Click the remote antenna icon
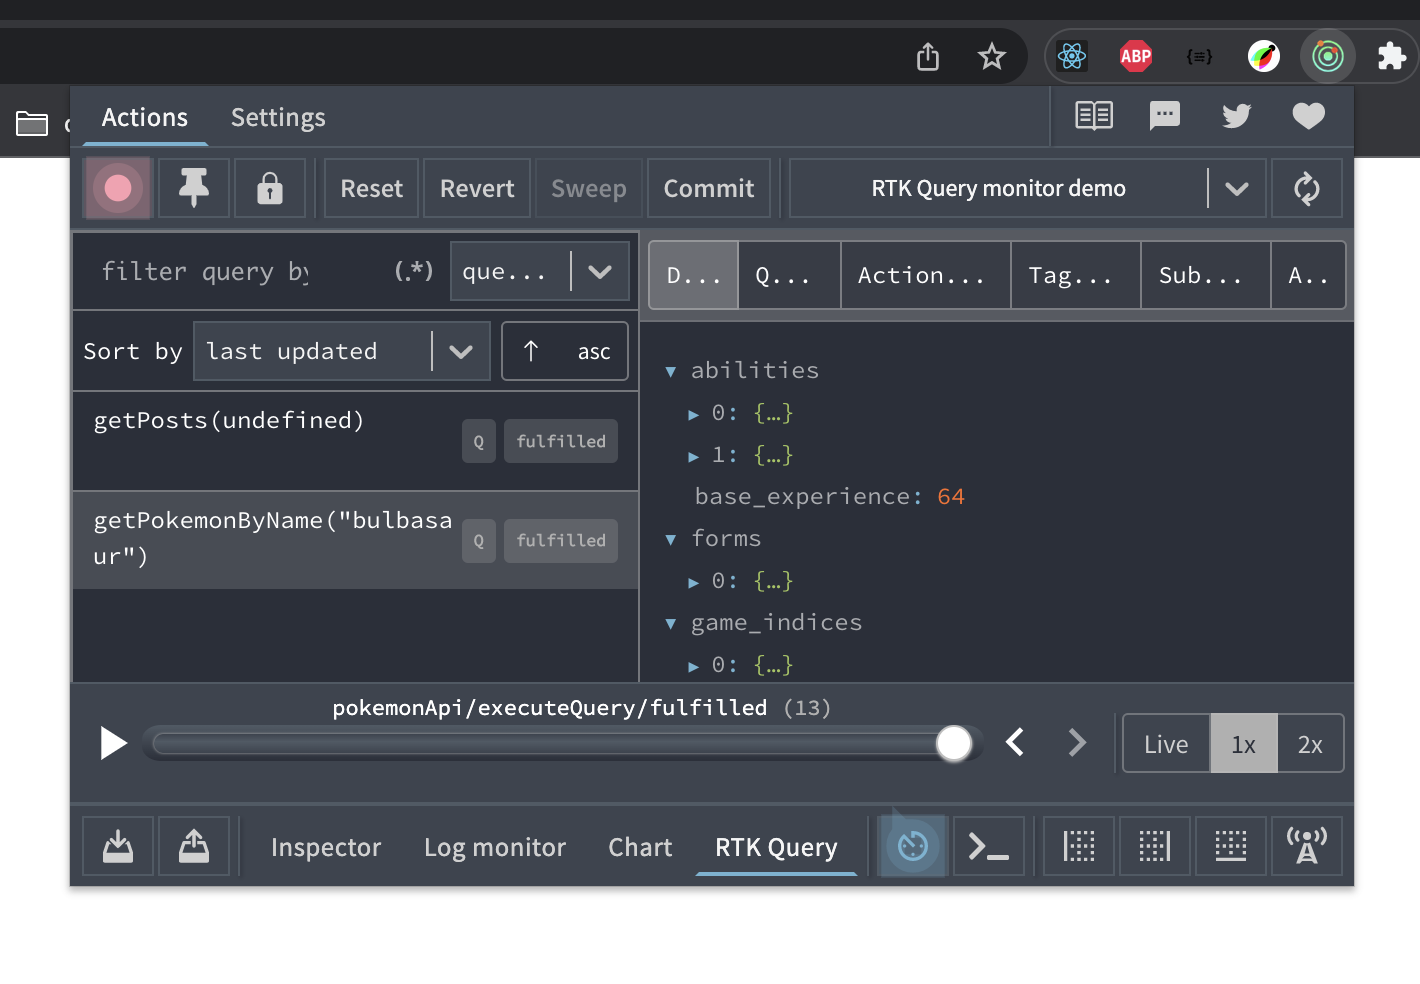The width and height of the screenshot is (1420, 984). (1307, 845)
